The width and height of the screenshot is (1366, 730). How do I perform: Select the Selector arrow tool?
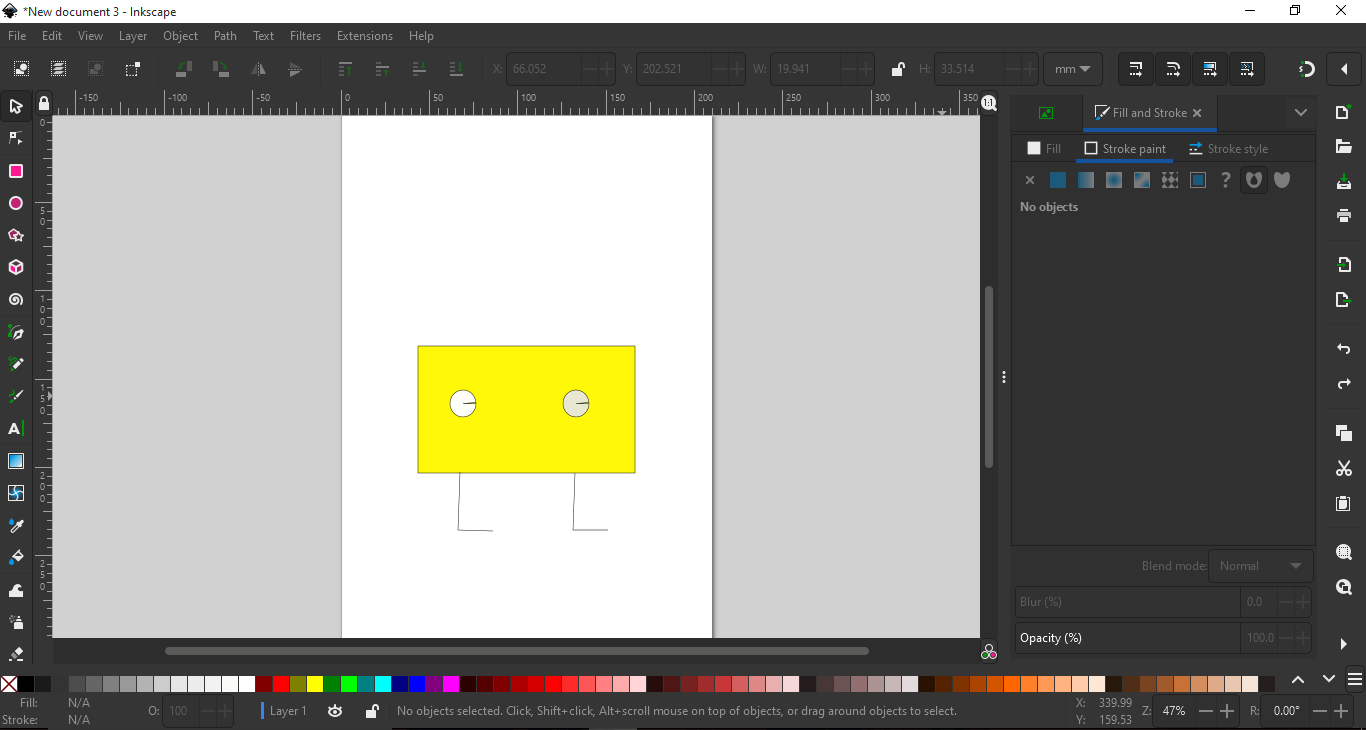click(16, 107)
